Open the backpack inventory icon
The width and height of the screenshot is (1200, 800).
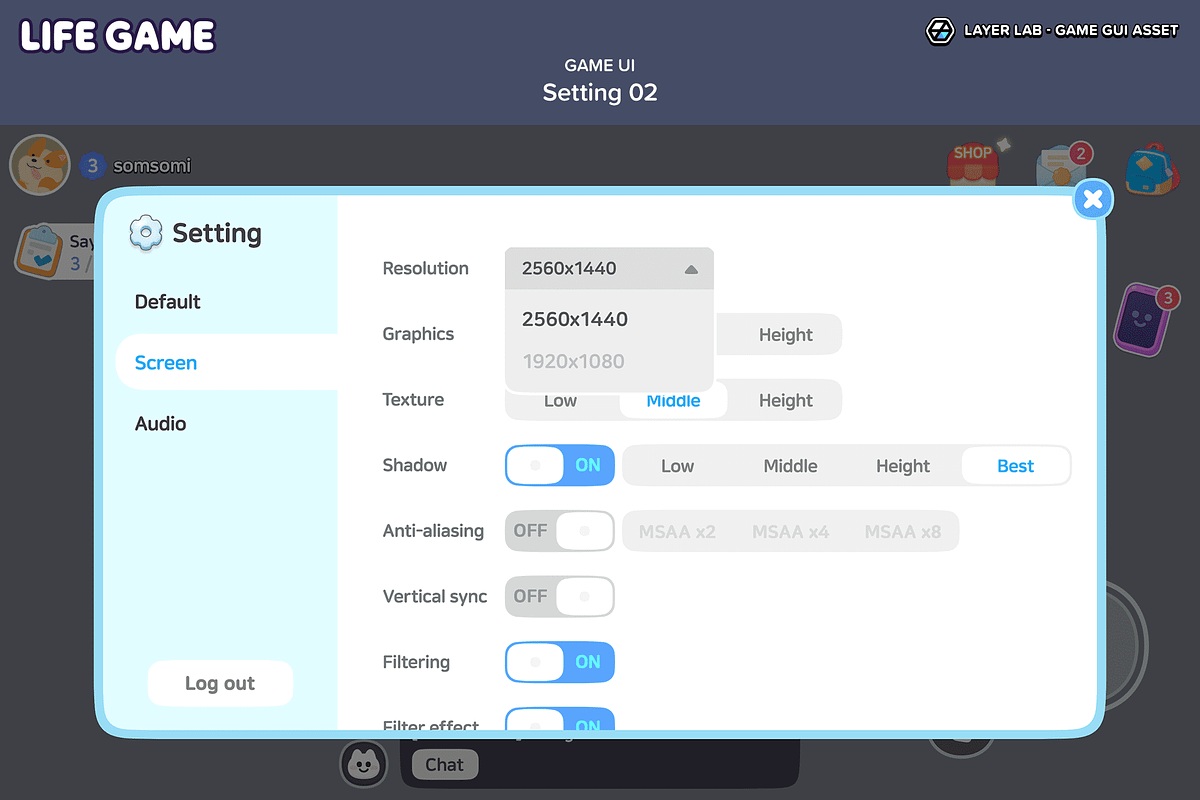point(1152,167)
